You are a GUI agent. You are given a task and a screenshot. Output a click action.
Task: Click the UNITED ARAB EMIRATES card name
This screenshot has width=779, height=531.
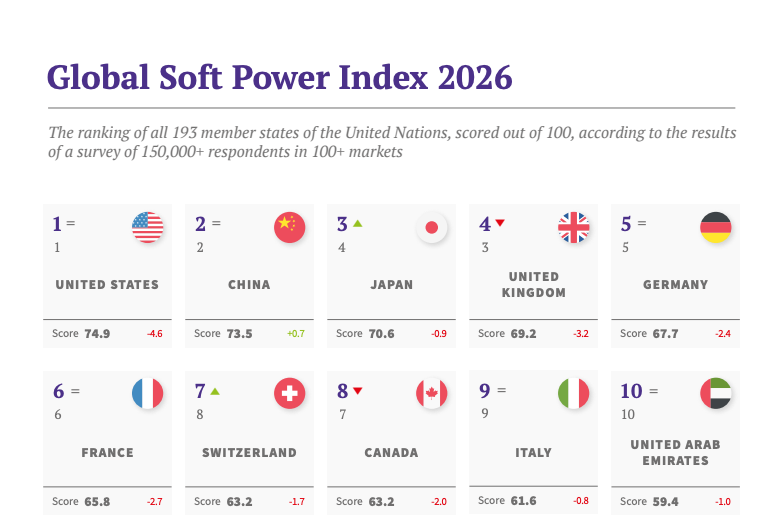(676, 453)
